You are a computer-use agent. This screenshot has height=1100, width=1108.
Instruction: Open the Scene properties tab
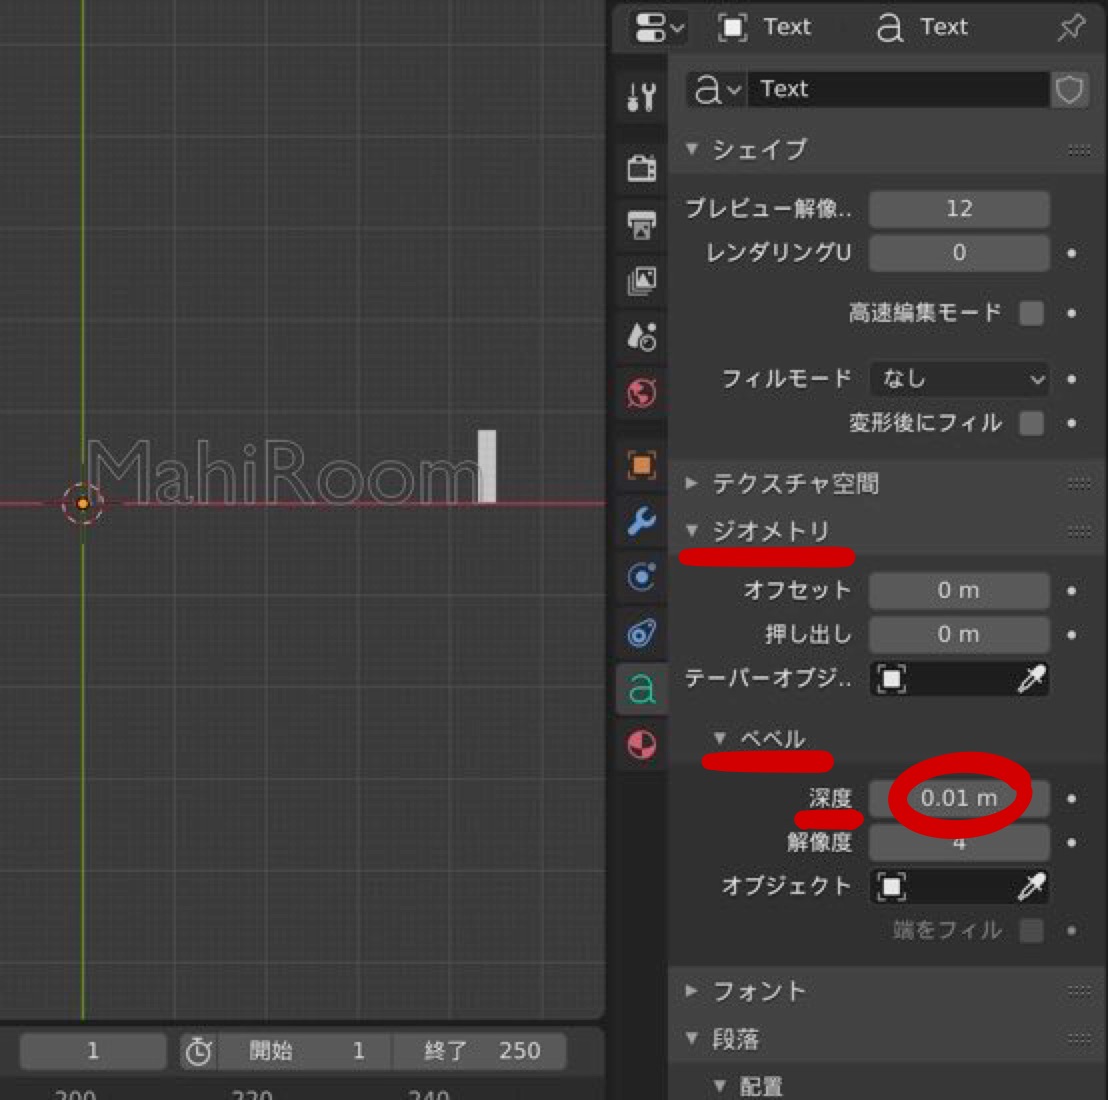click(x=641, y=336)
